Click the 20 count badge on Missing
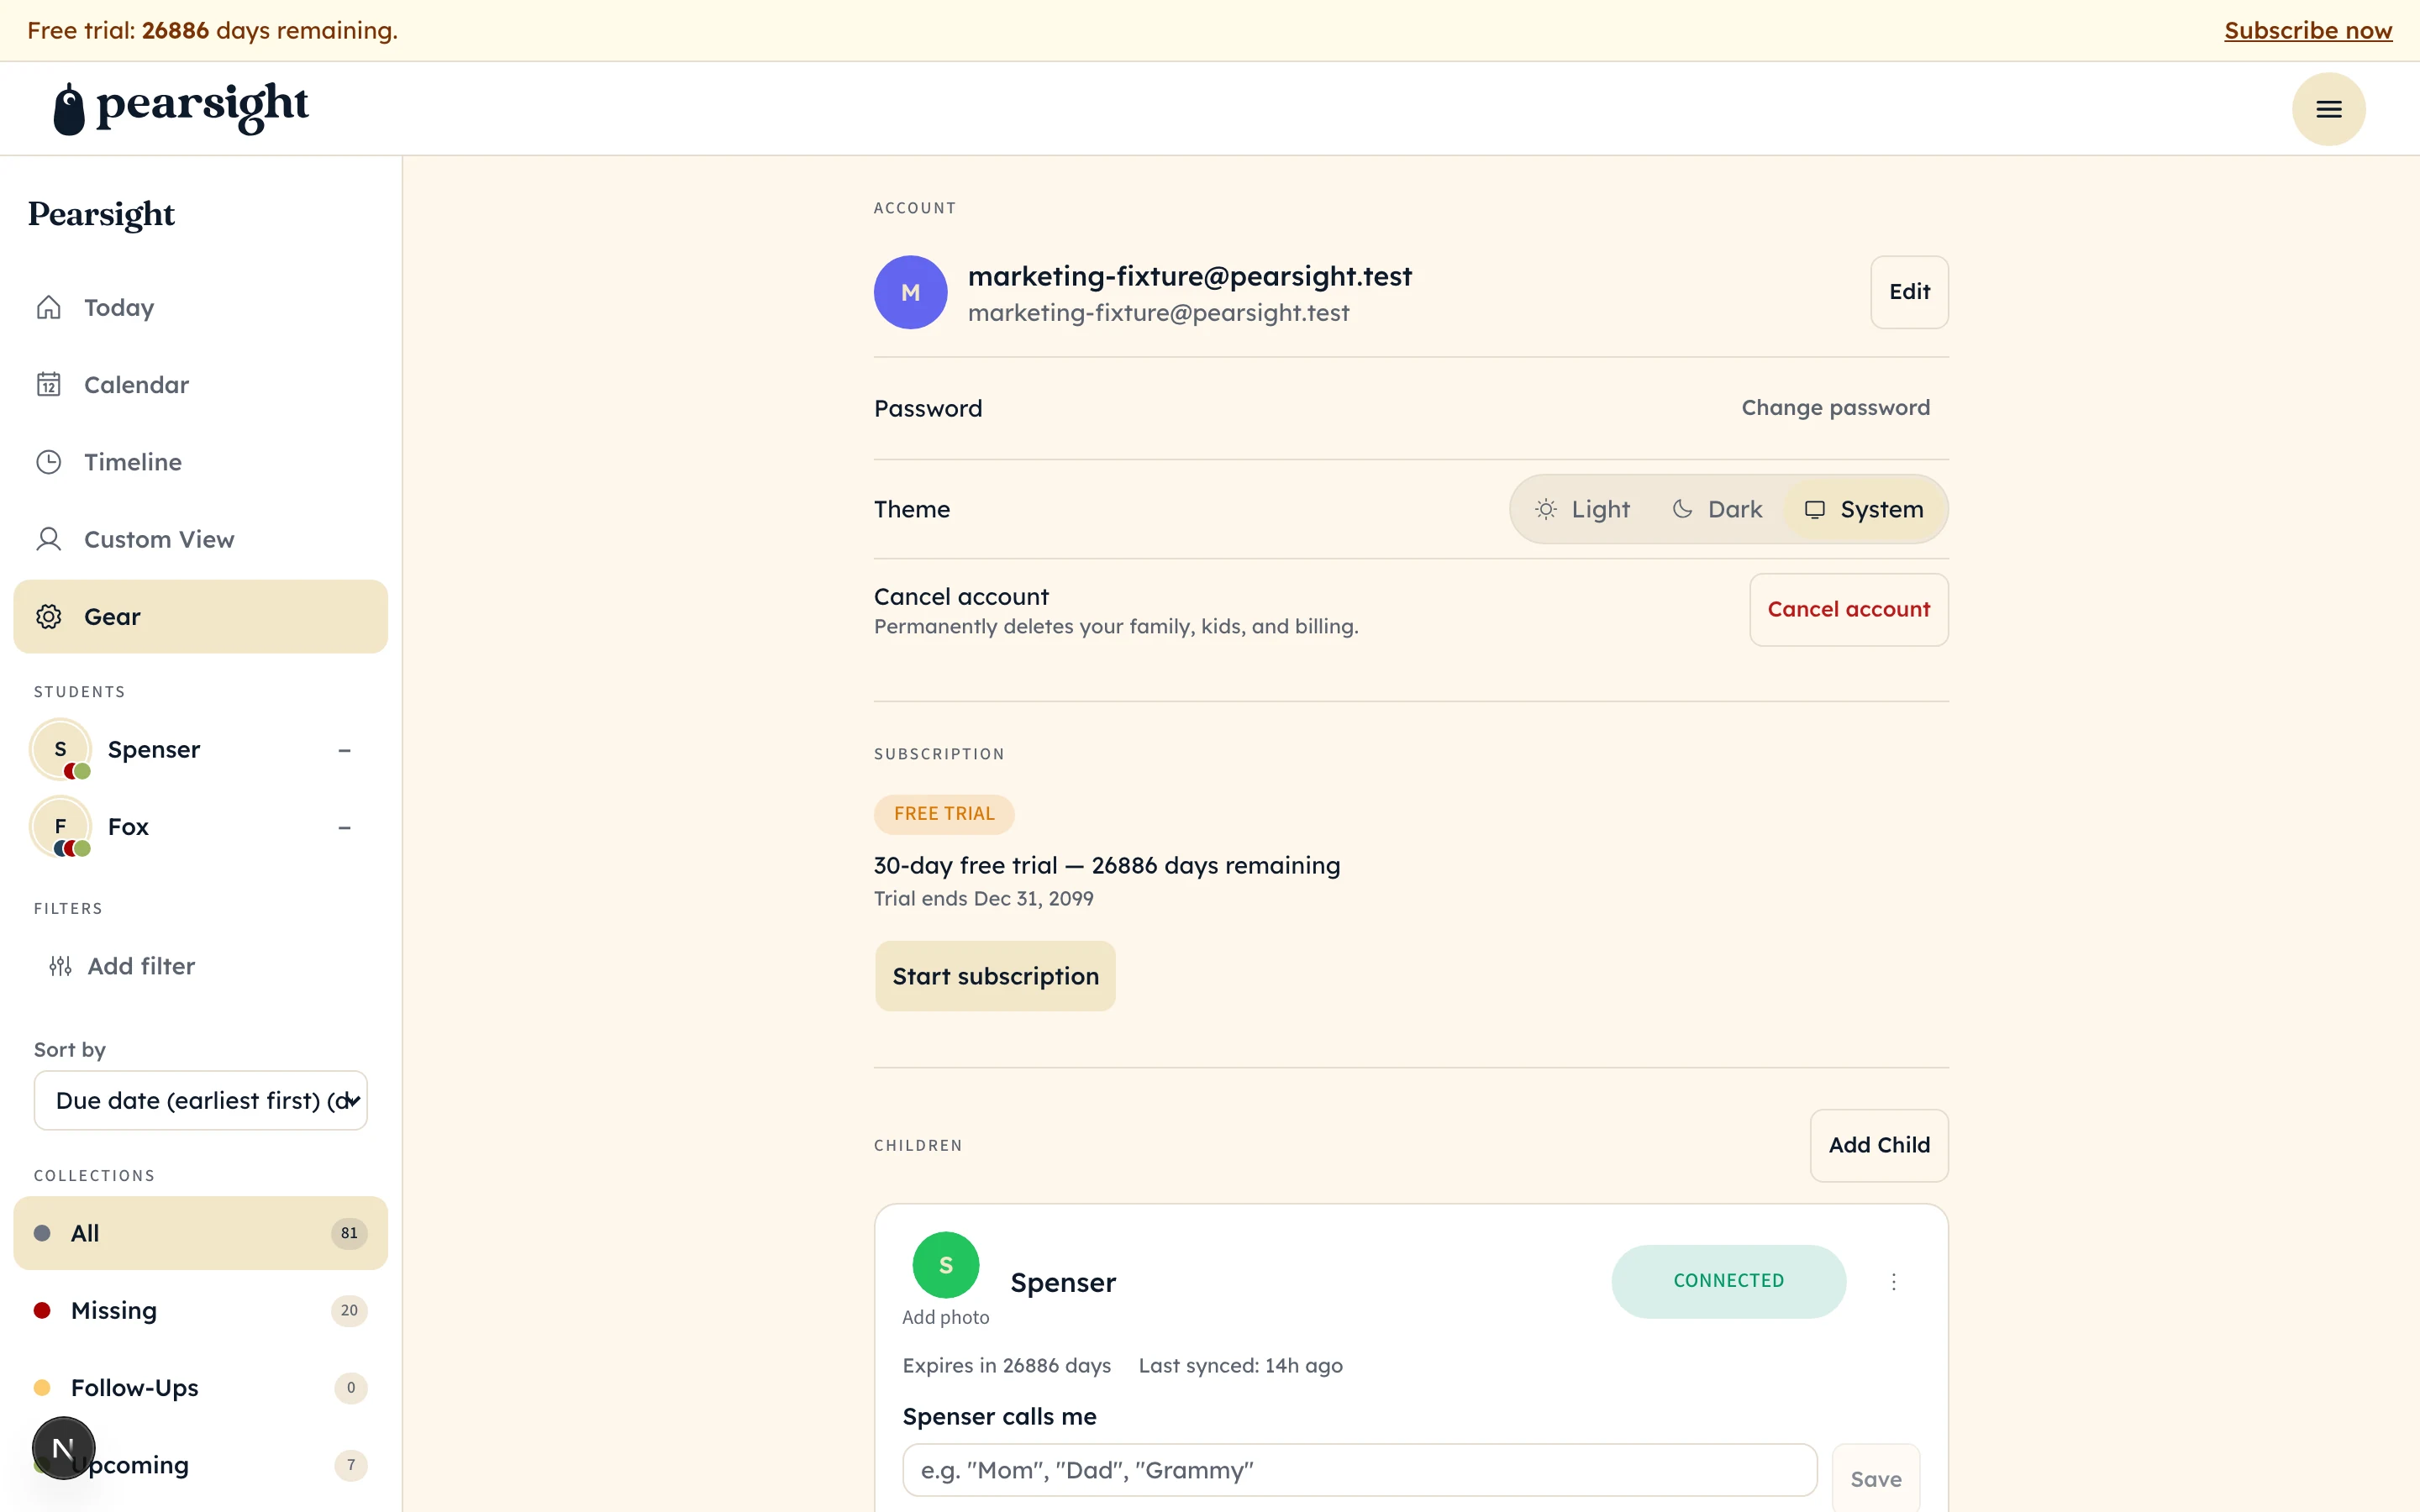Viewport: 2420px width, 1512px height. click(x=349, y=1310)
